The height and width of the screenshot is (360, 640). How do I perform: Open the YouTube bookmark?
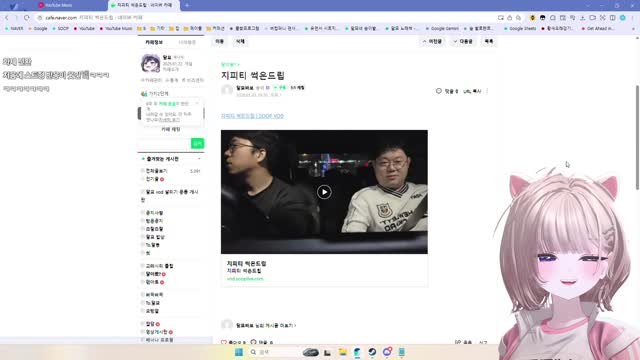tap(84, 29)
